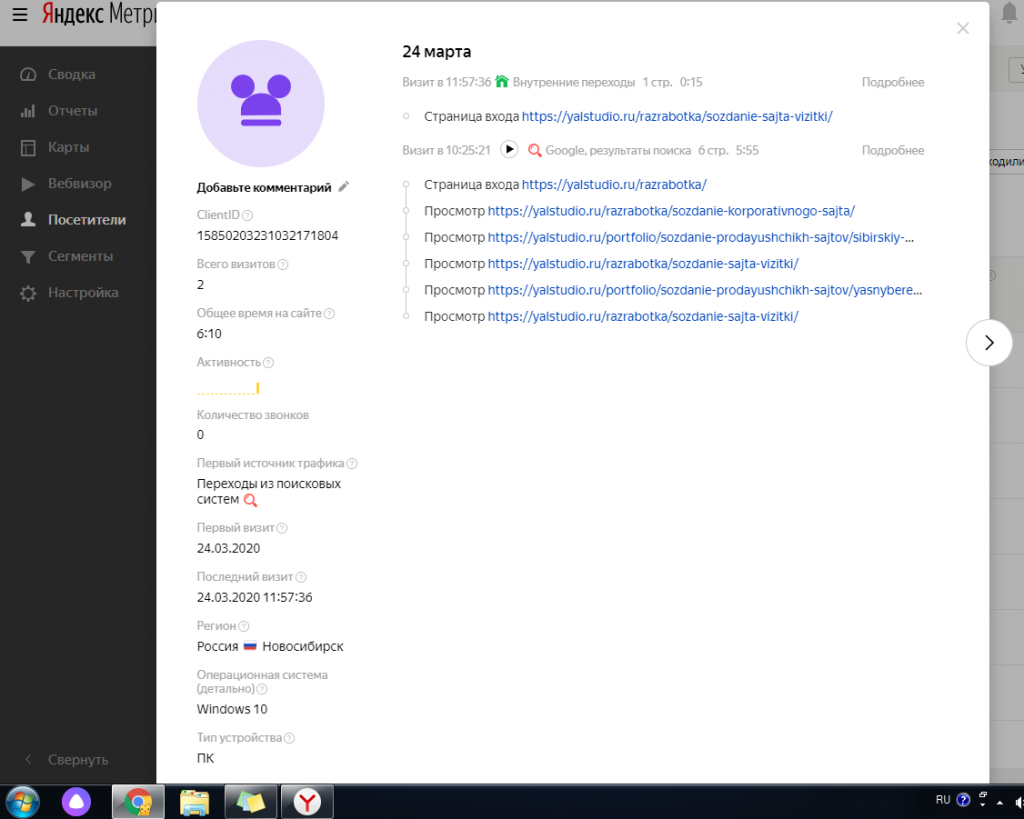Screen dimensions: 1024x819
Task: Open the sibirskiy portfolio page link
Action: click(x=701, y=237)
